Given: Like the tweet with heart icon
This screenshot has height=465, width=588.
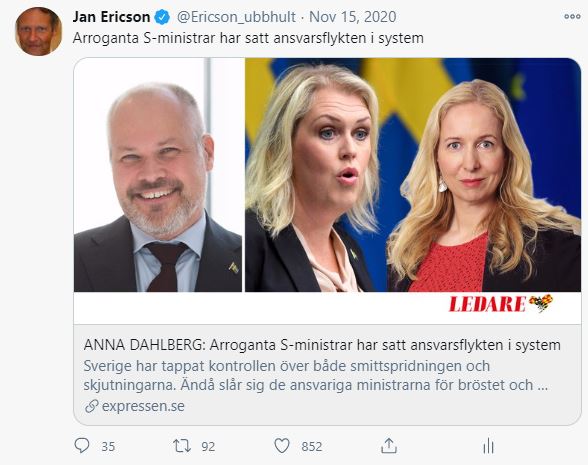Looking at the screenshot, I should (x=282, y=446).
